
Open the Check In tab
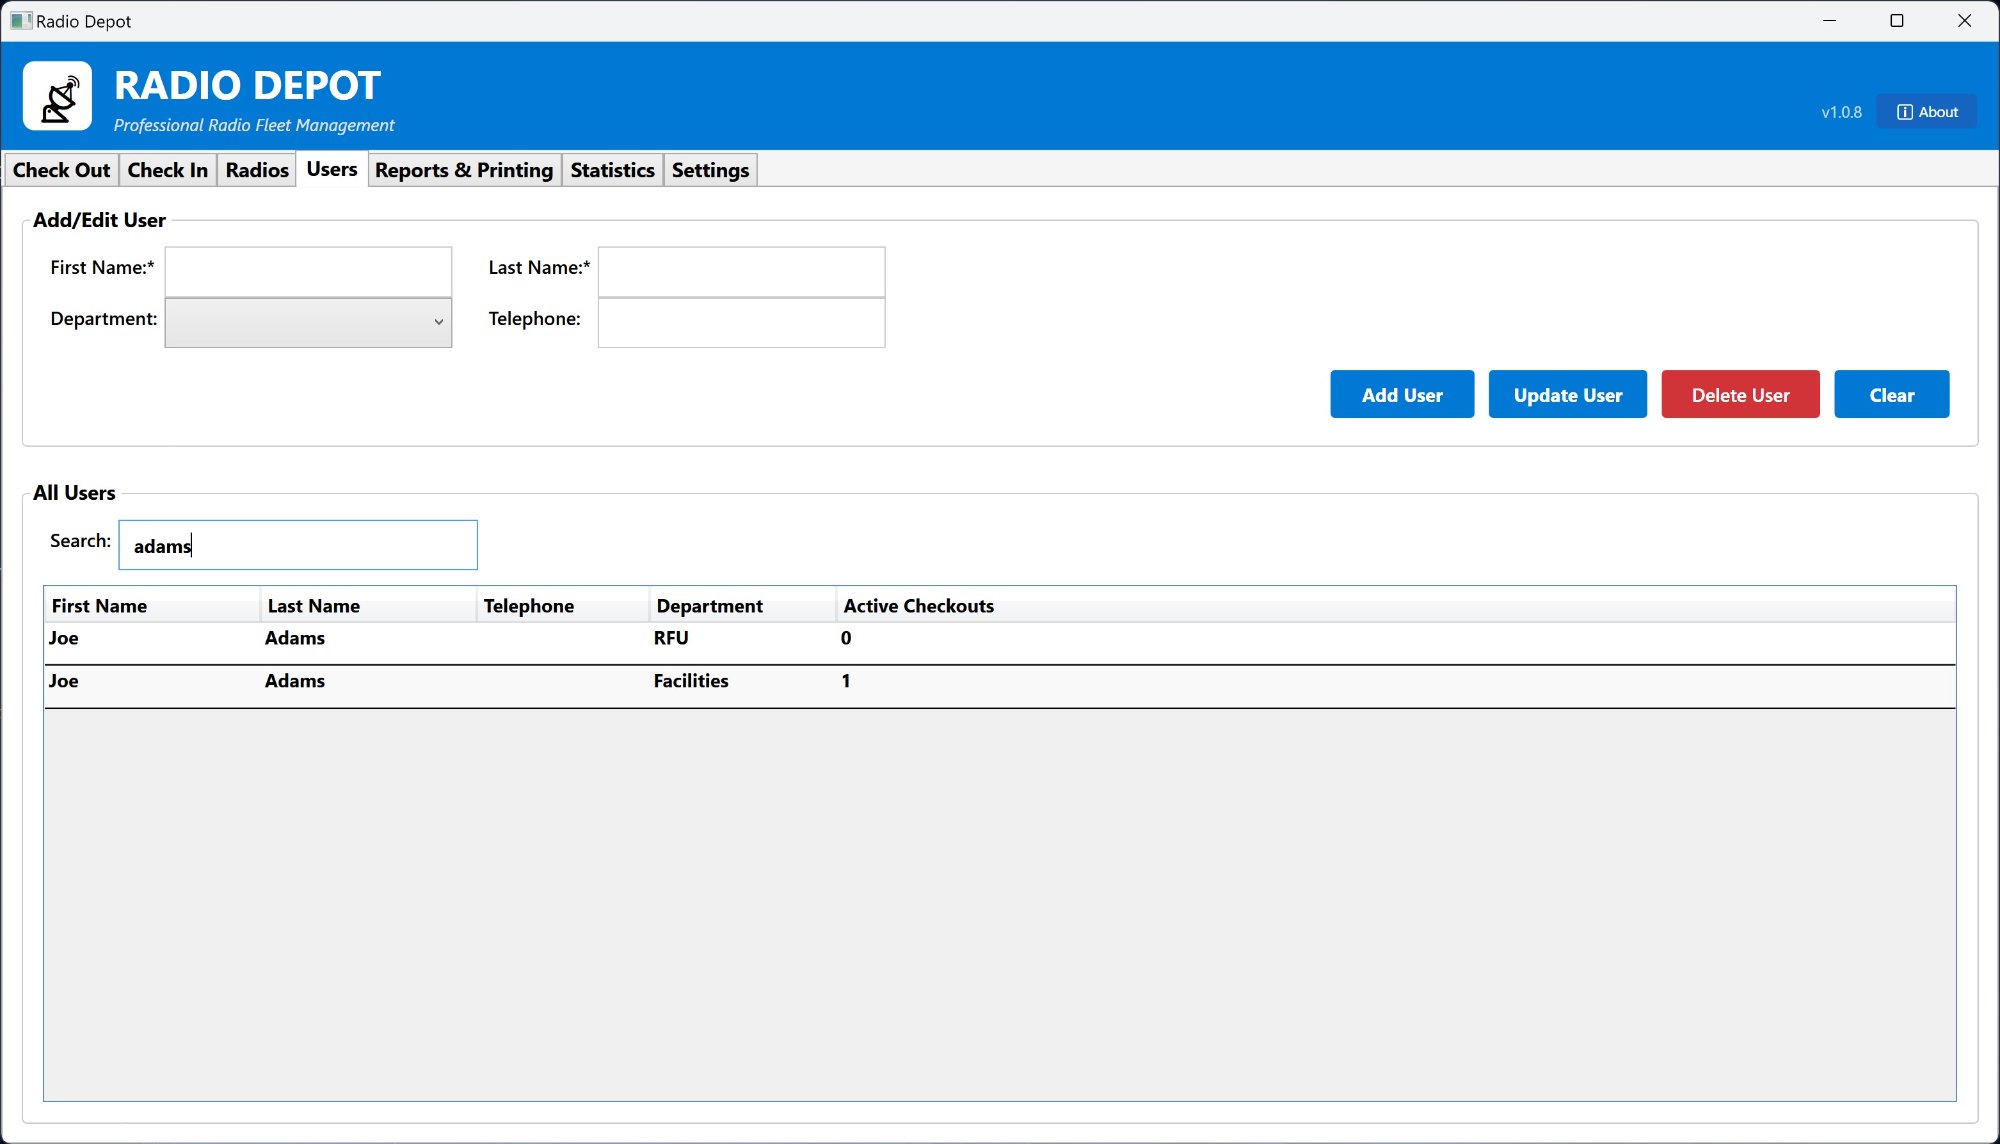point(167,170)
